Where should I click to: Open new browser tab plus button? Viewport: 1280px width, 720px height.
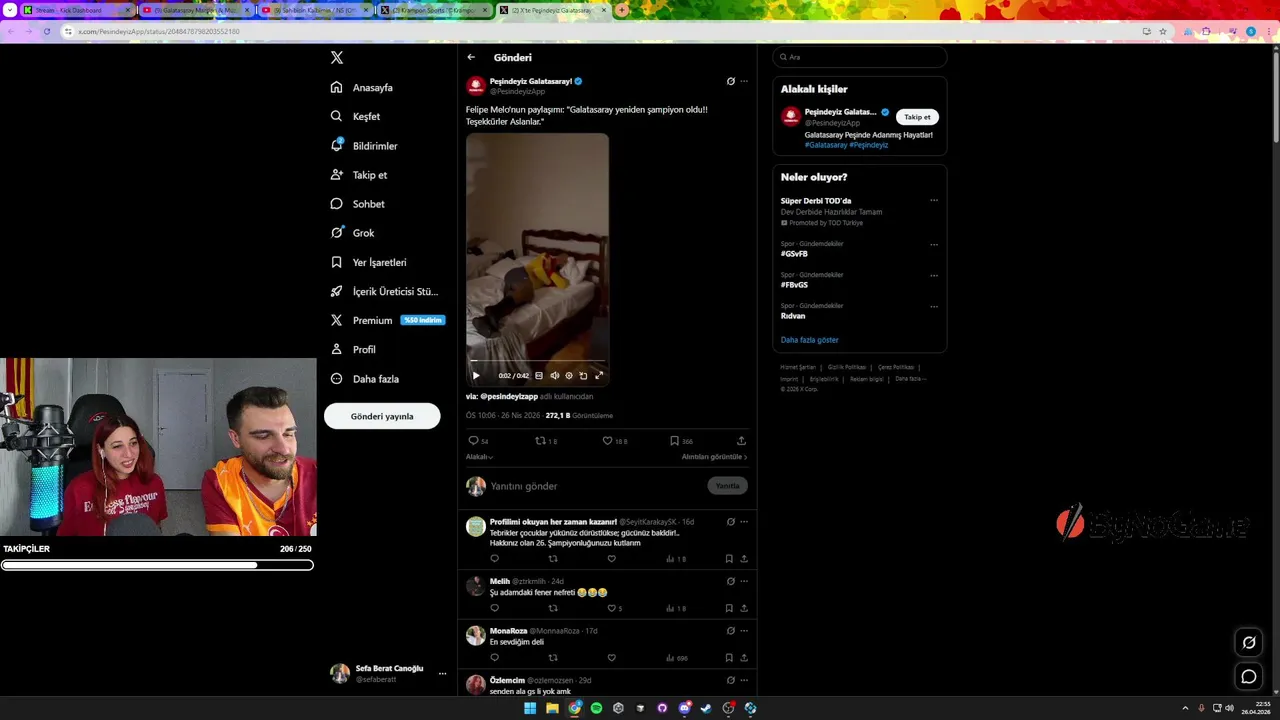click(x=622, y=10)
